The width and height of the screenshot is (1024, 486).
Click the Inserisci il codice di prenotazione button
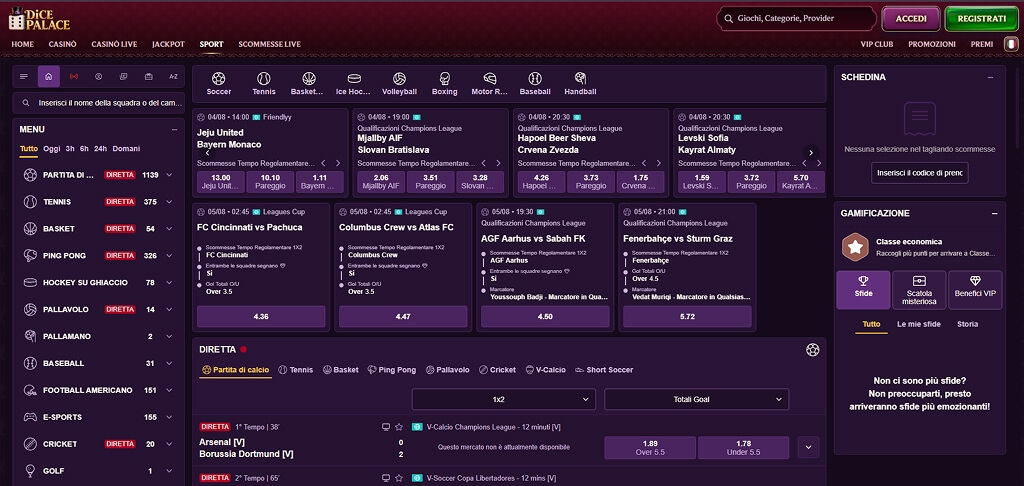(x=920, y=172)
